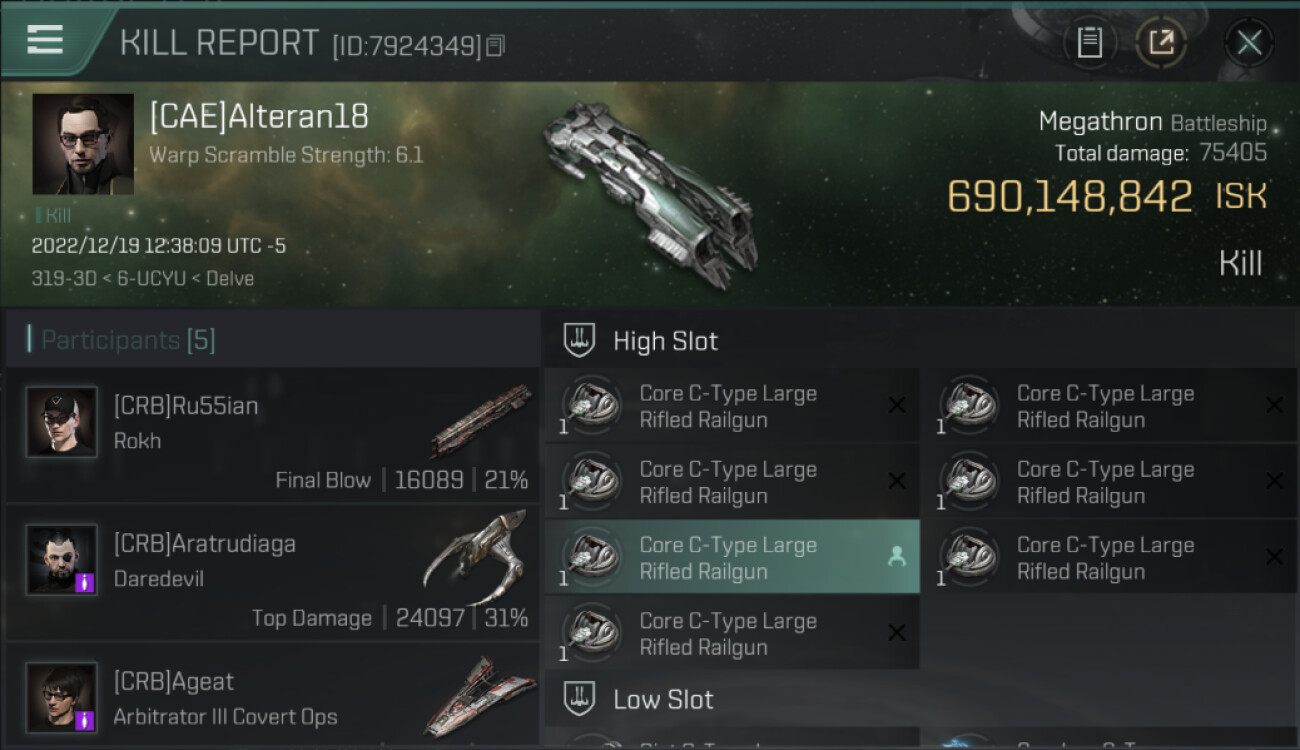This screenshot has width=1300, height=750.
Task: Select the highlighted Core C-Type Large Rifled Railgun
Action: coord(732,558)
